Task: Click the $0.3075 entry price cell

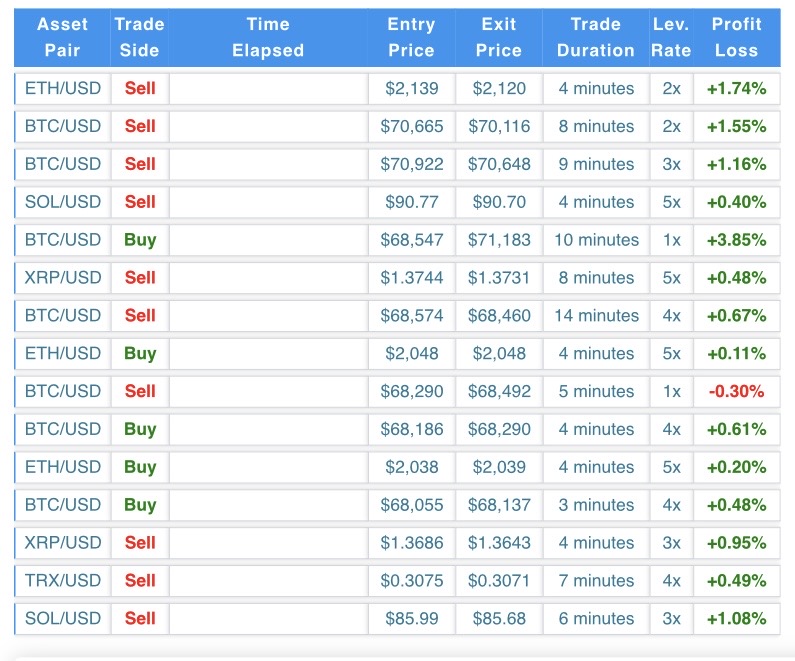Action: click(x=411, y=581)
